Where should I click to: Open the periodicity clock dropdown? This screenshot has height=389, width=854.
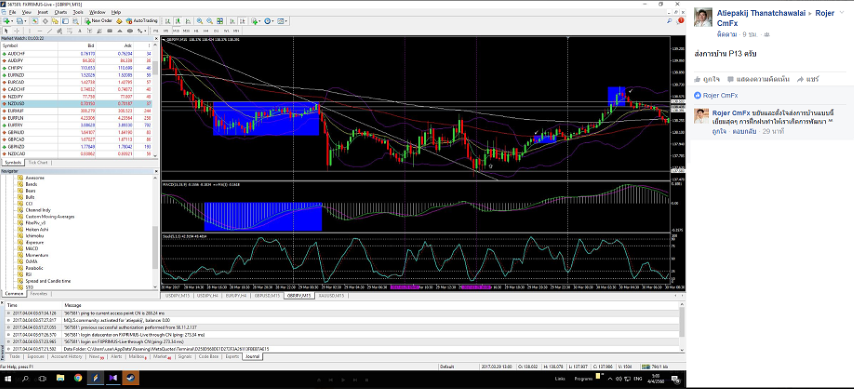pyautogui.click(x=270, y=21)
